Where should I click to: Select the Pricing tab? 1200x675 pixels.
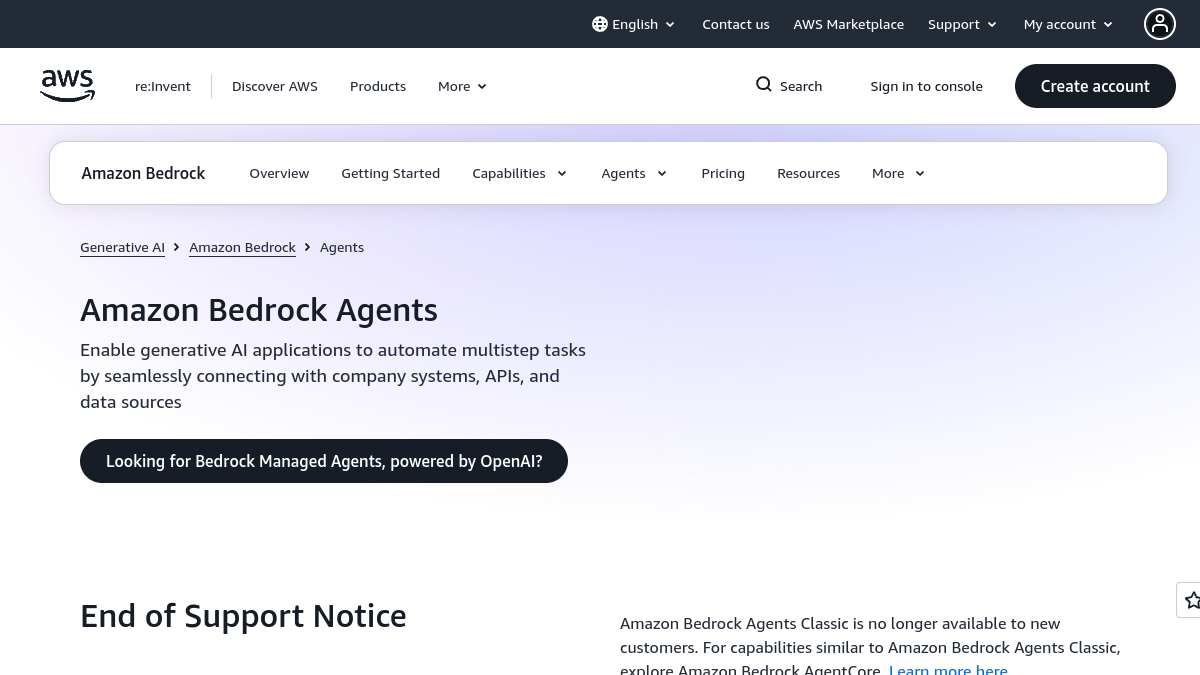[x=723, y=173]
